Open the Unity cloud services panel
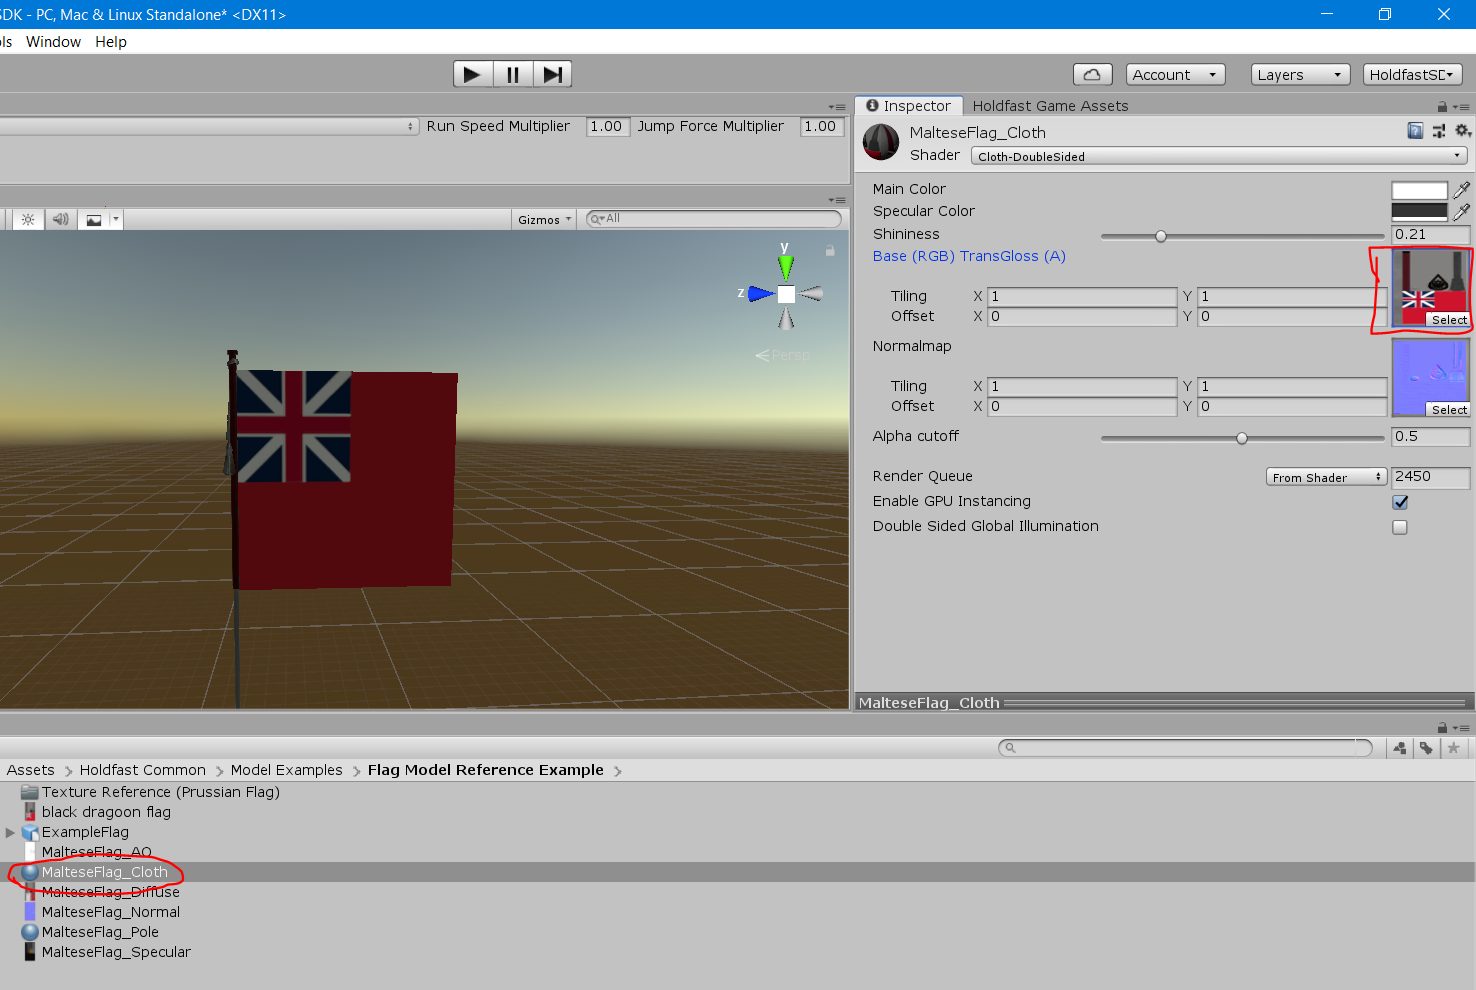This screenshot has height=990, width=1476. (1092, 75)
